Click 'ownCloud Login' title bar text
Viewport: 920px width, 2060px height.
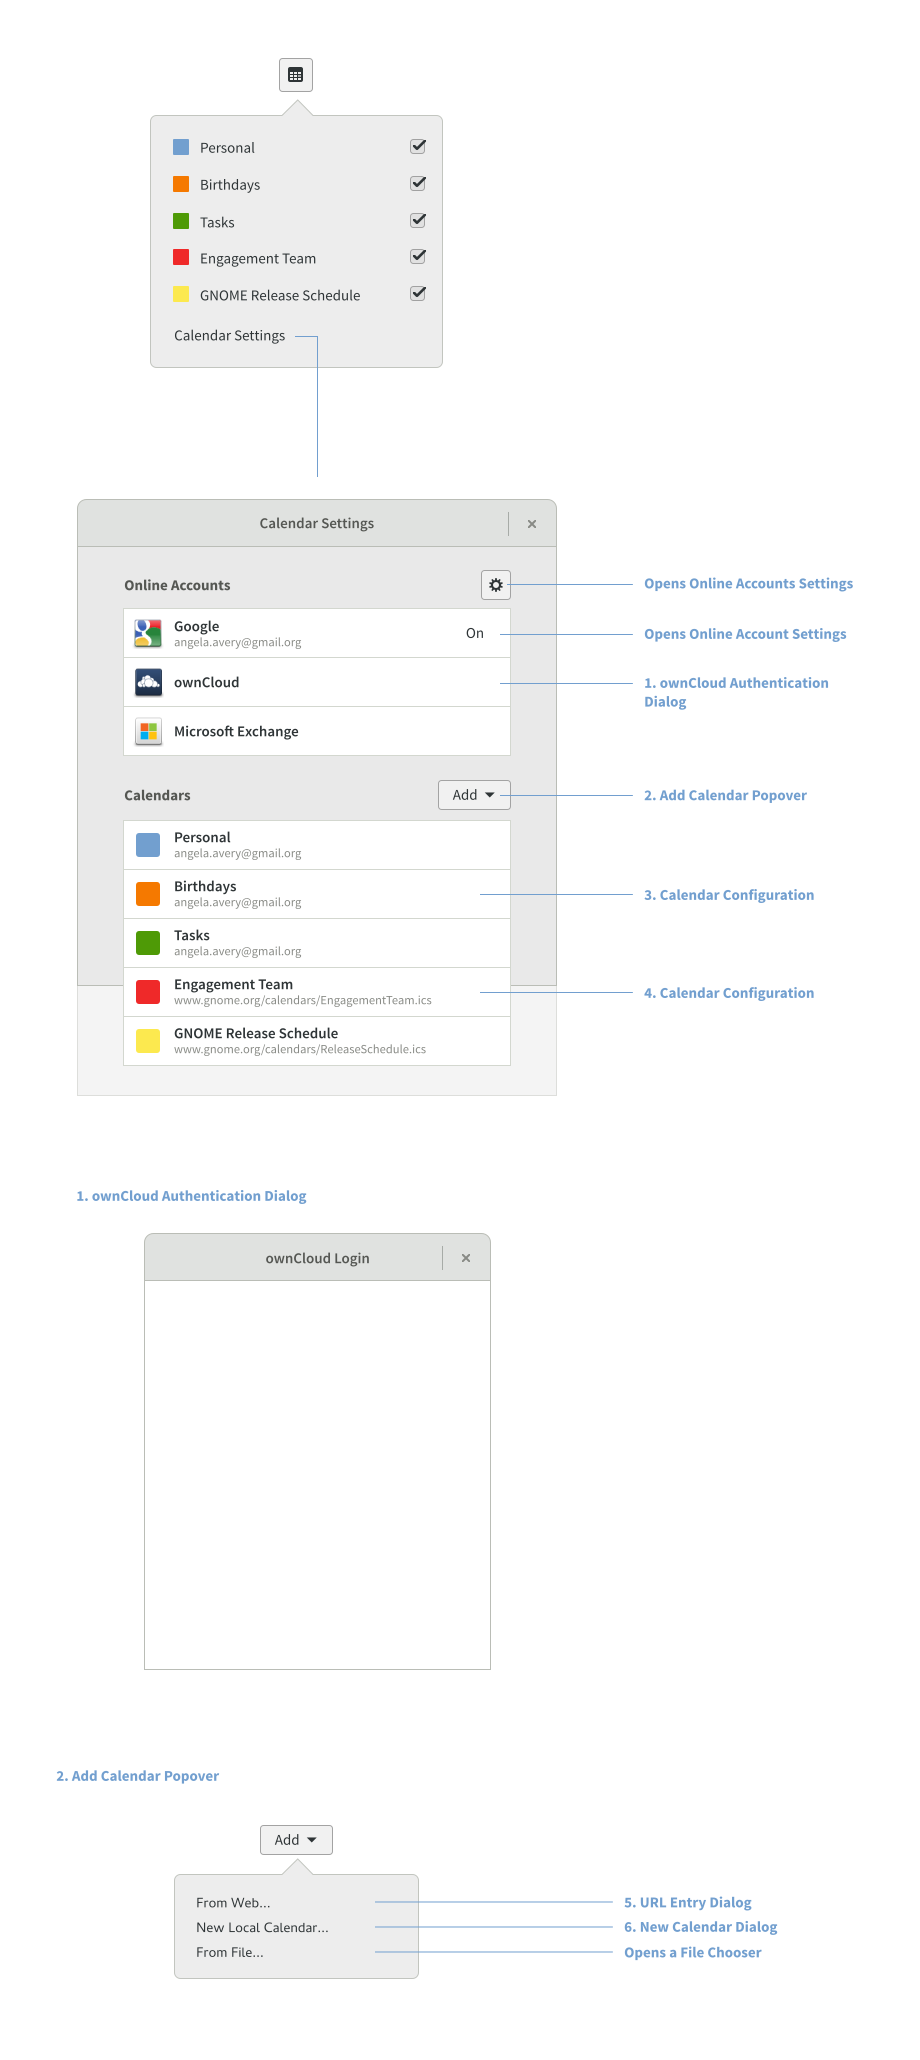click(317, 1259)
